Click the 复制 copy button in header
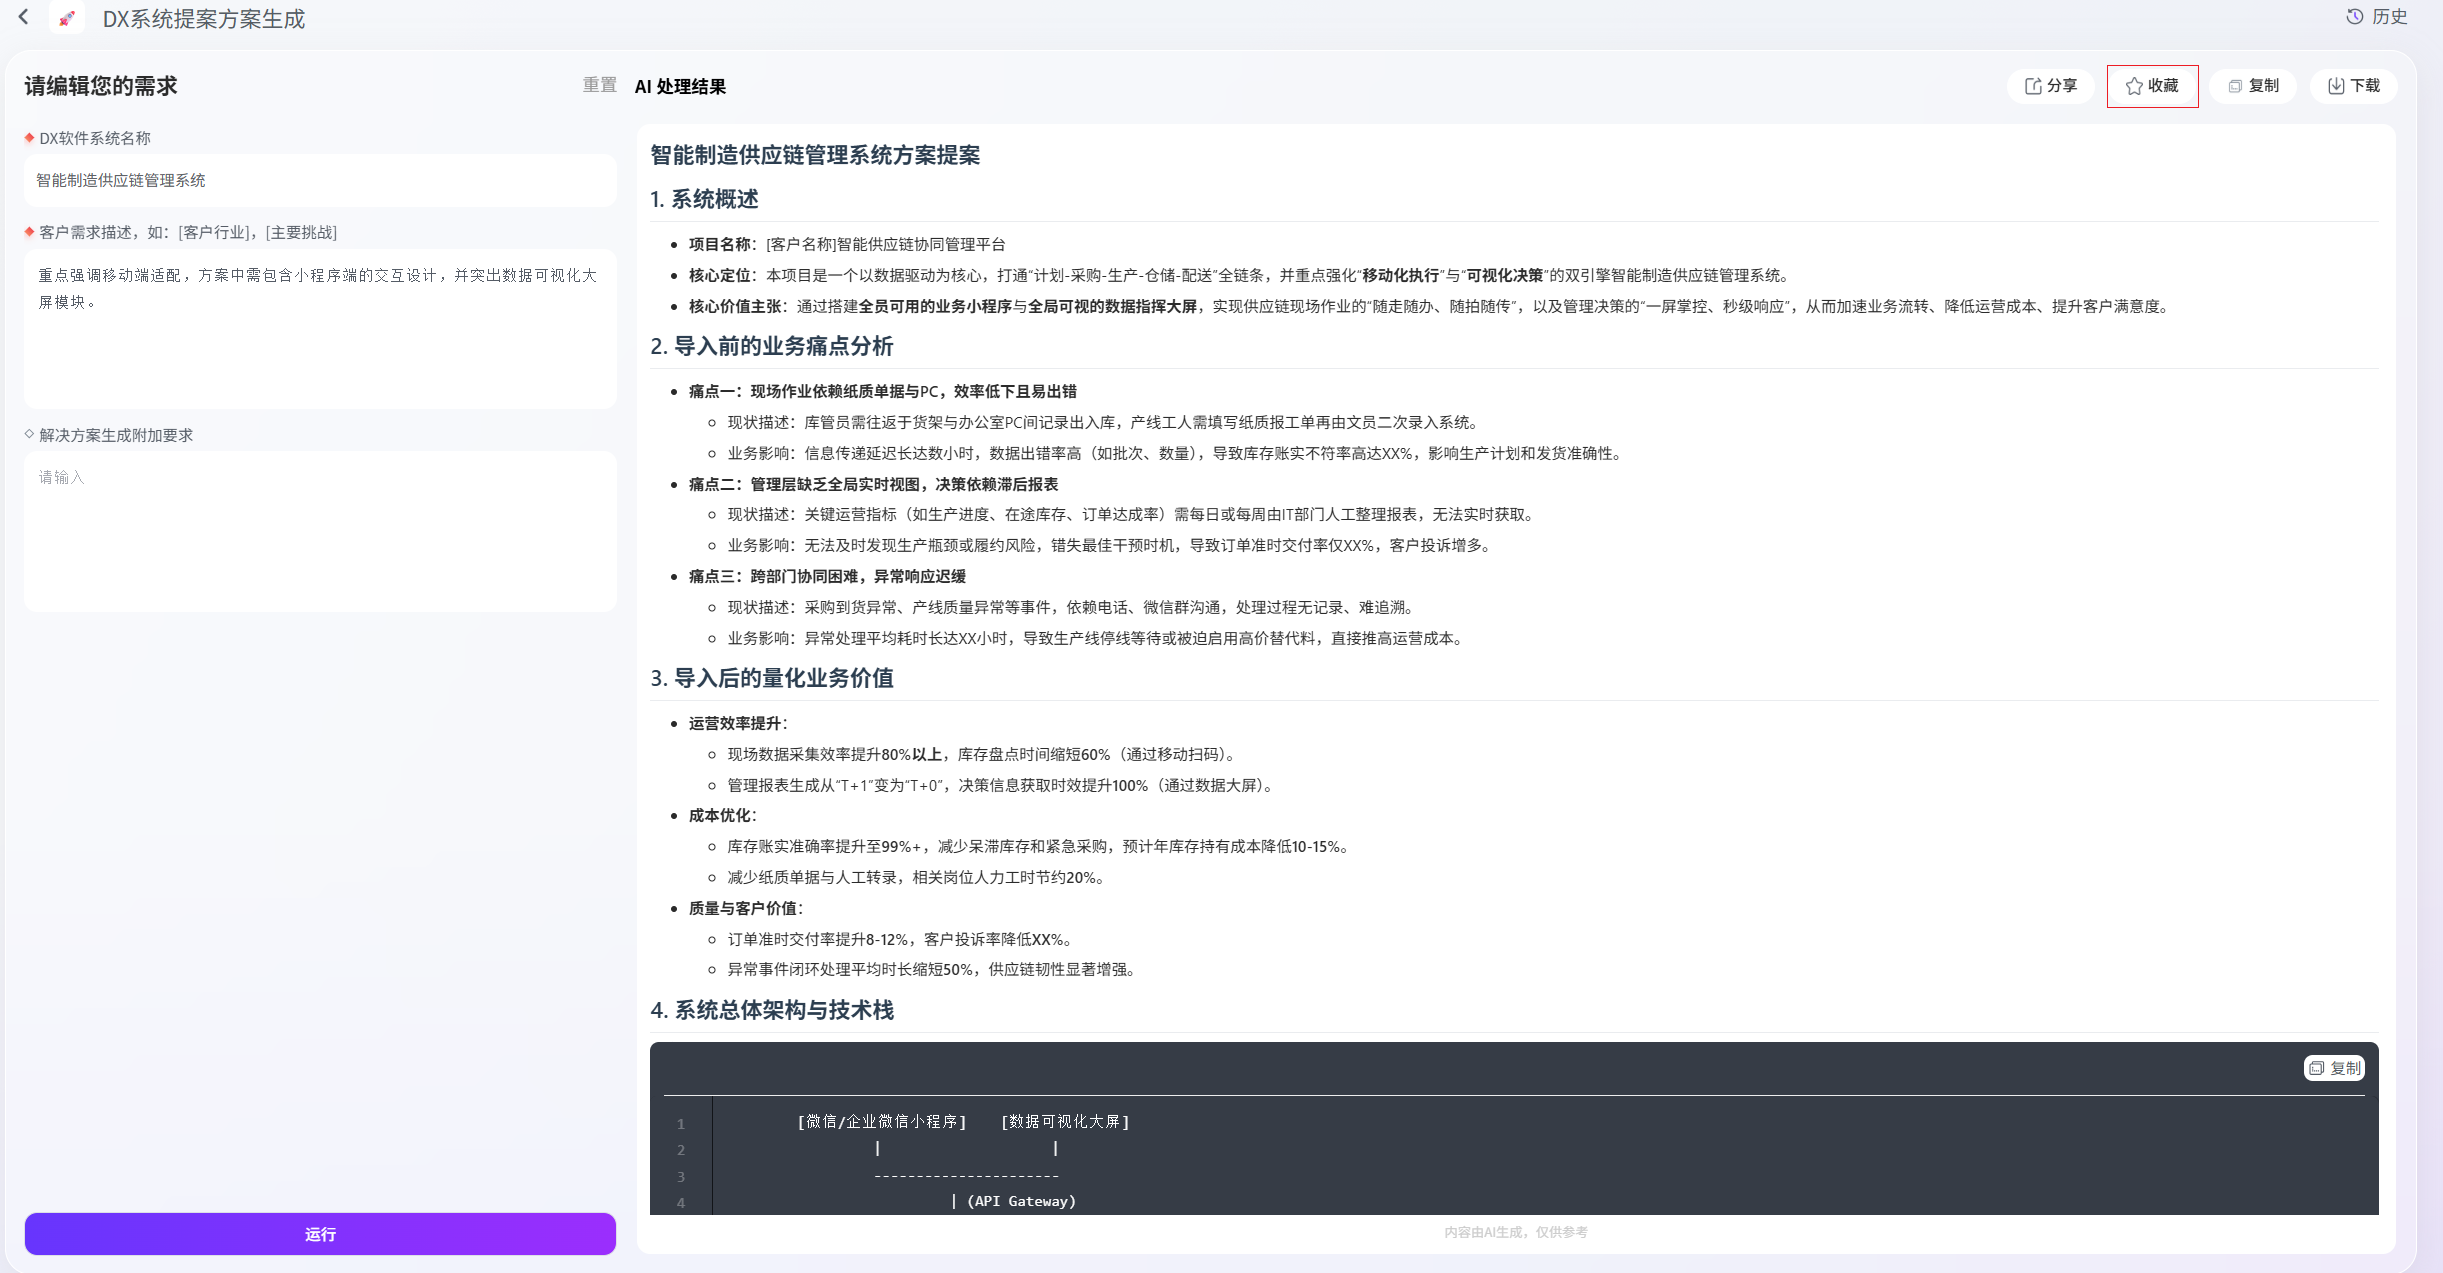2443x1273 pixels. pyautogui.click(x=2253, y=86)
